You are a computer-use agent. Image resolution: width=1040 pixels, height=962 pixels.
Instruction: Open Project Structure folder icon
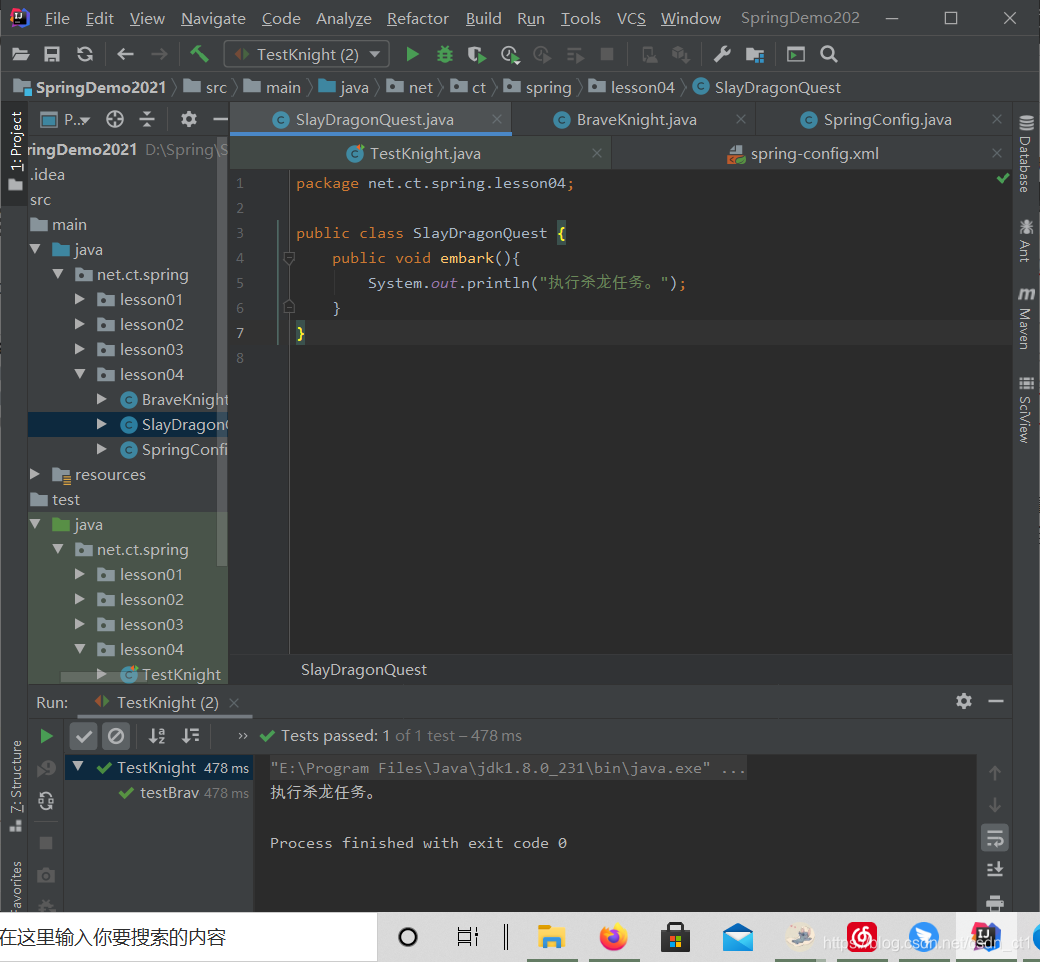[x=755, y=54]
